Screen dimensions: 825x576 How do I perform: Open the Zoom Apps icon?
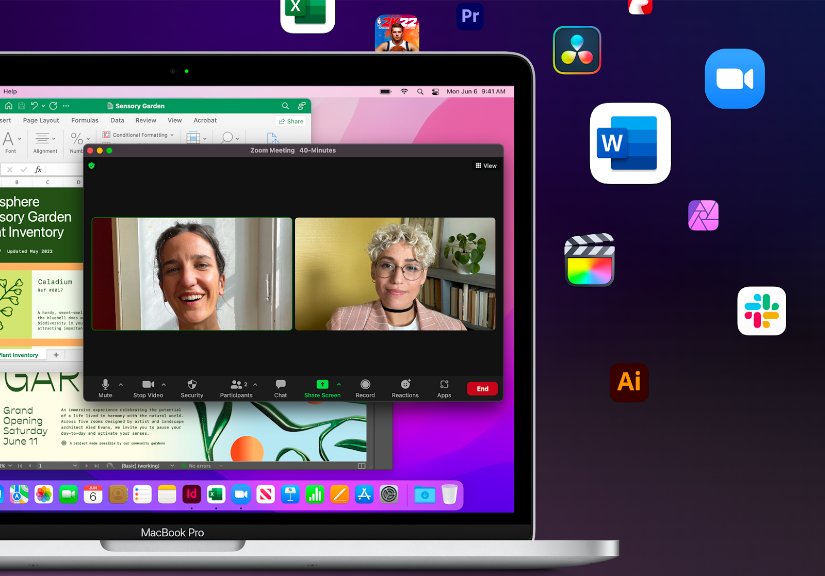tap(444, 384)
